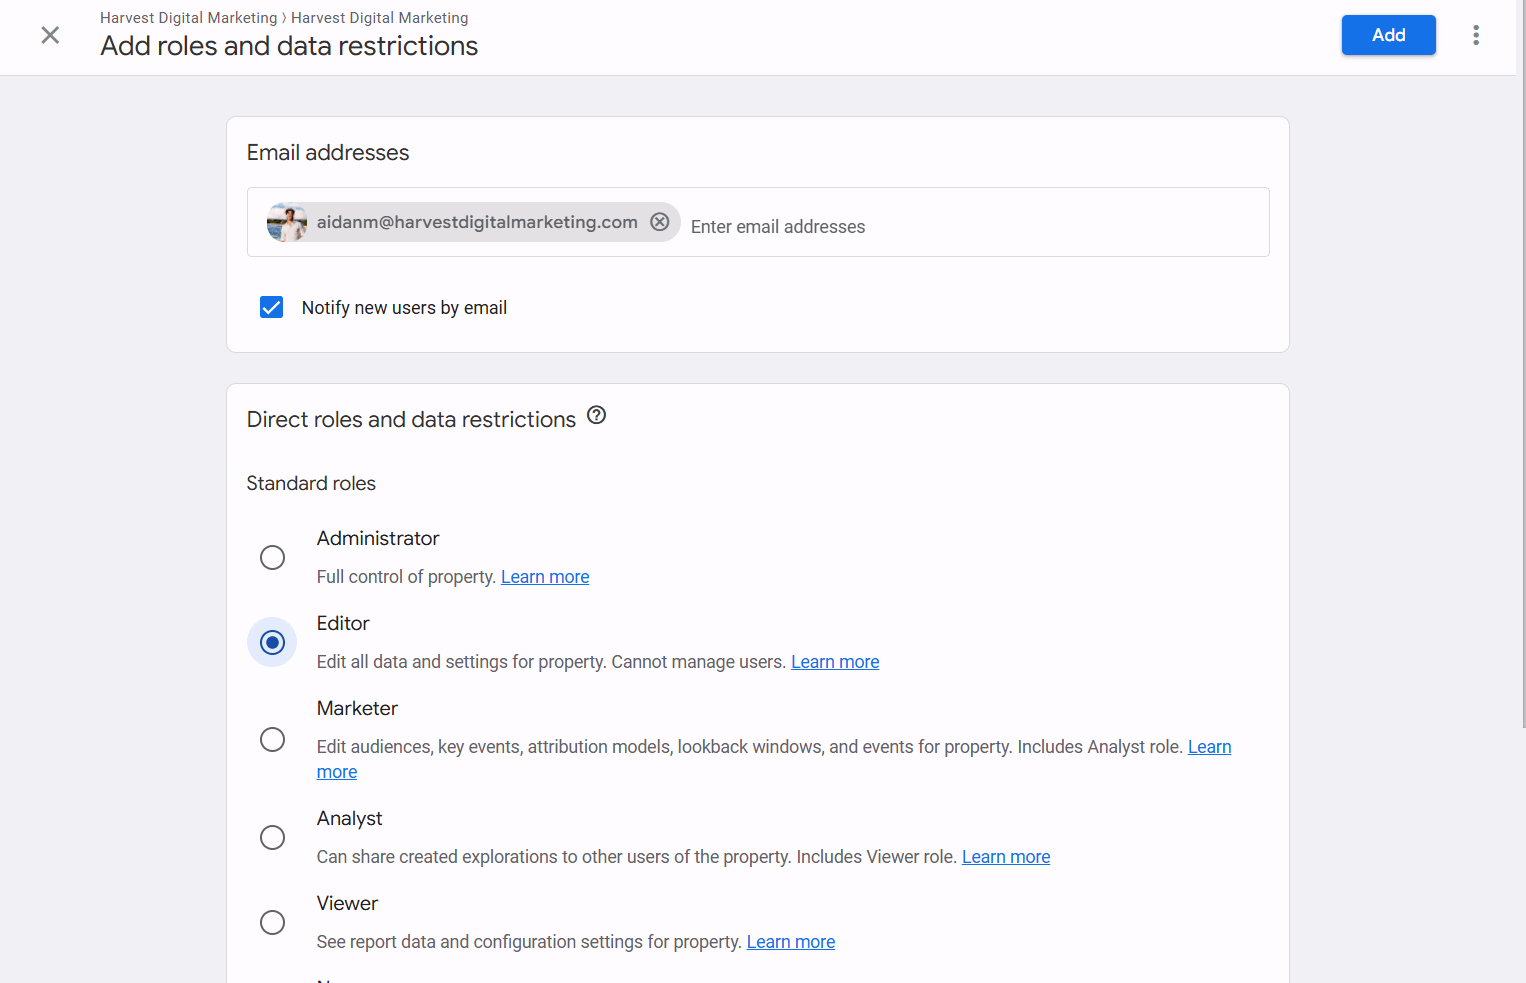Image resolution: width=1526 pixels, height=983 pixels.
Task: Remove aidanm email chip with the X icon
Action: [x=660, y=222]
